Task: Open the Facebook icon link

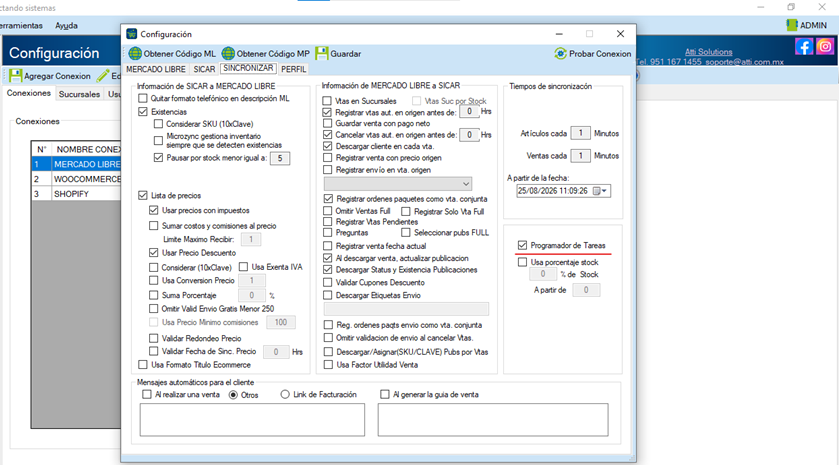Action: pyautogui.click(x=804, y=47)
